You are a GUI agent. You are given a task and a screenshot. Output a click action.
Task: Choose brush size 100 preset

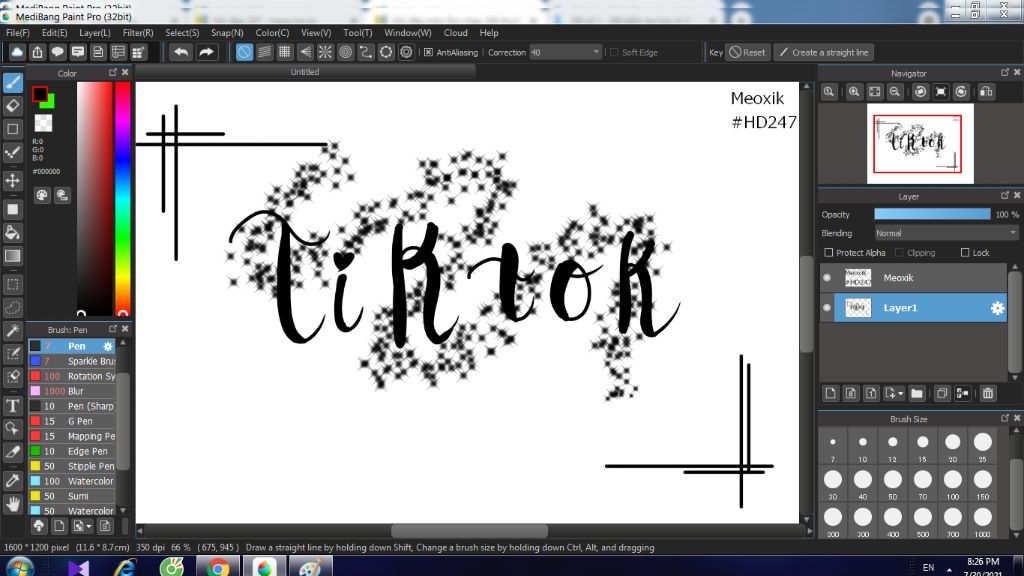tap(953, 479)
